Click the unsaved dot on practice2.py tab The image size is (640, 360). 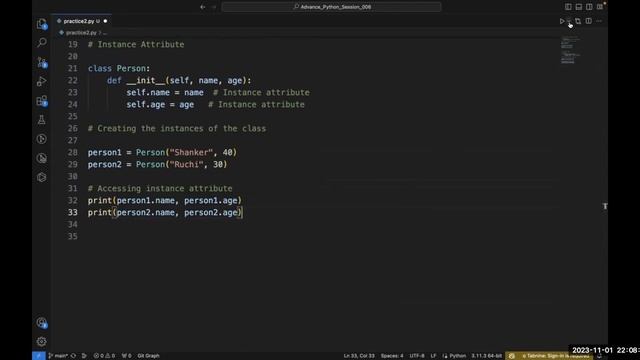pos(105,21)
